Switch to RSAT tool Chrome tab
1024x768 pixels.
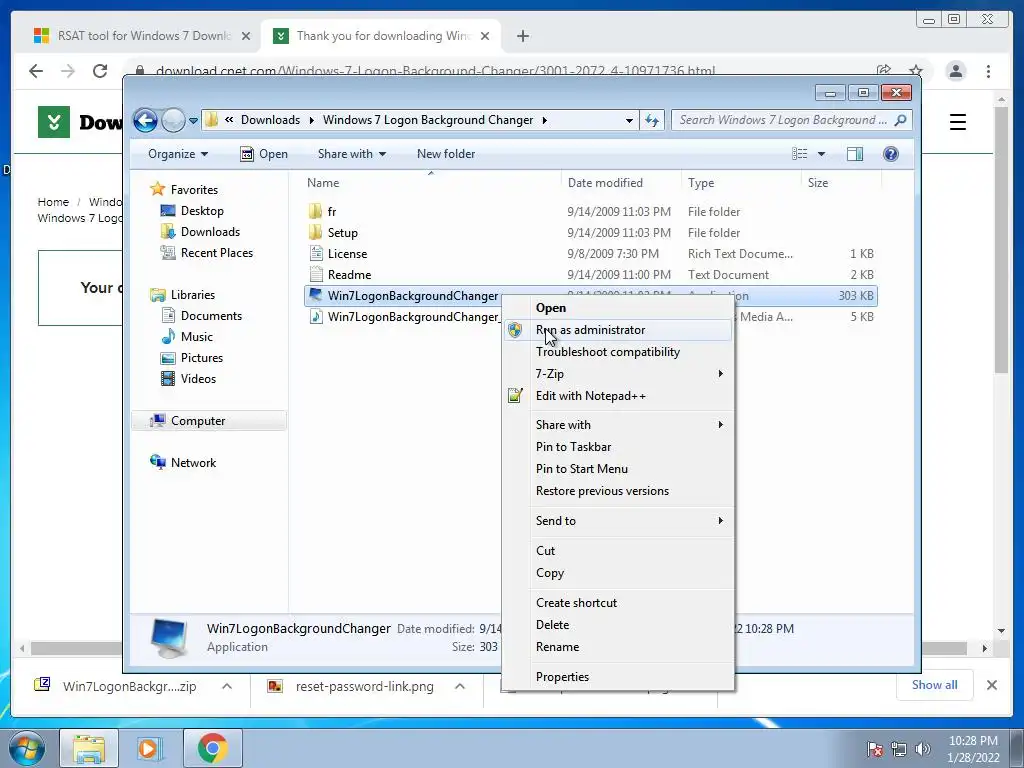coord(140,36)
